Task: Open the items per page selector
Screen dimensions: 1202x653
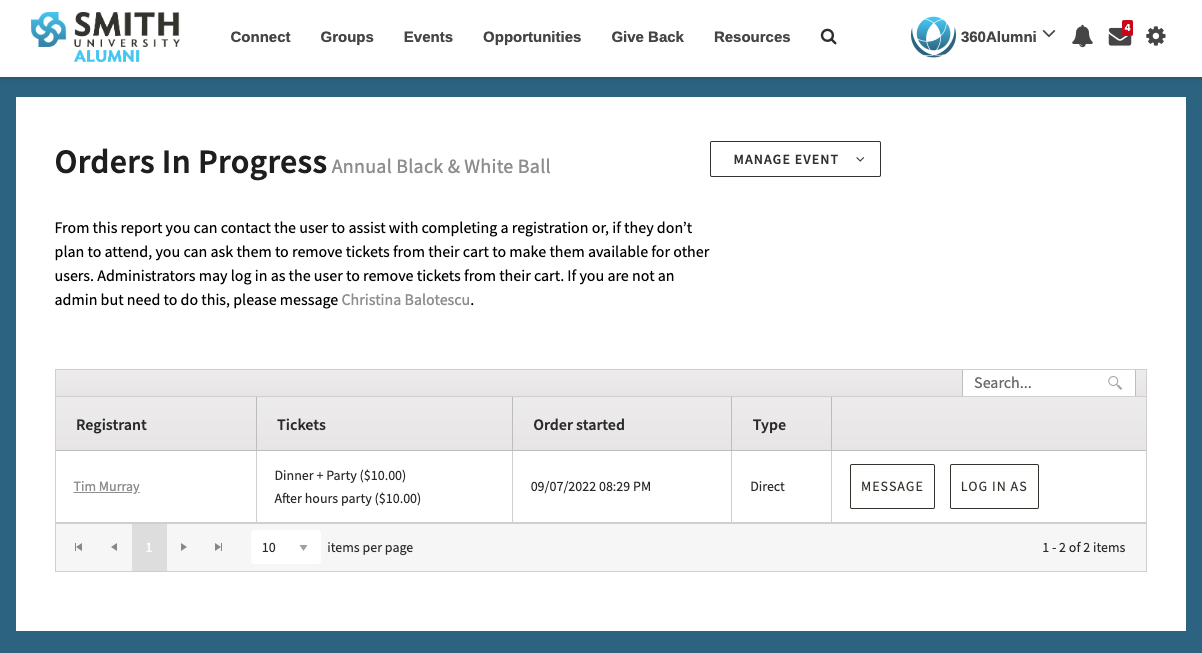Action: 285,547
